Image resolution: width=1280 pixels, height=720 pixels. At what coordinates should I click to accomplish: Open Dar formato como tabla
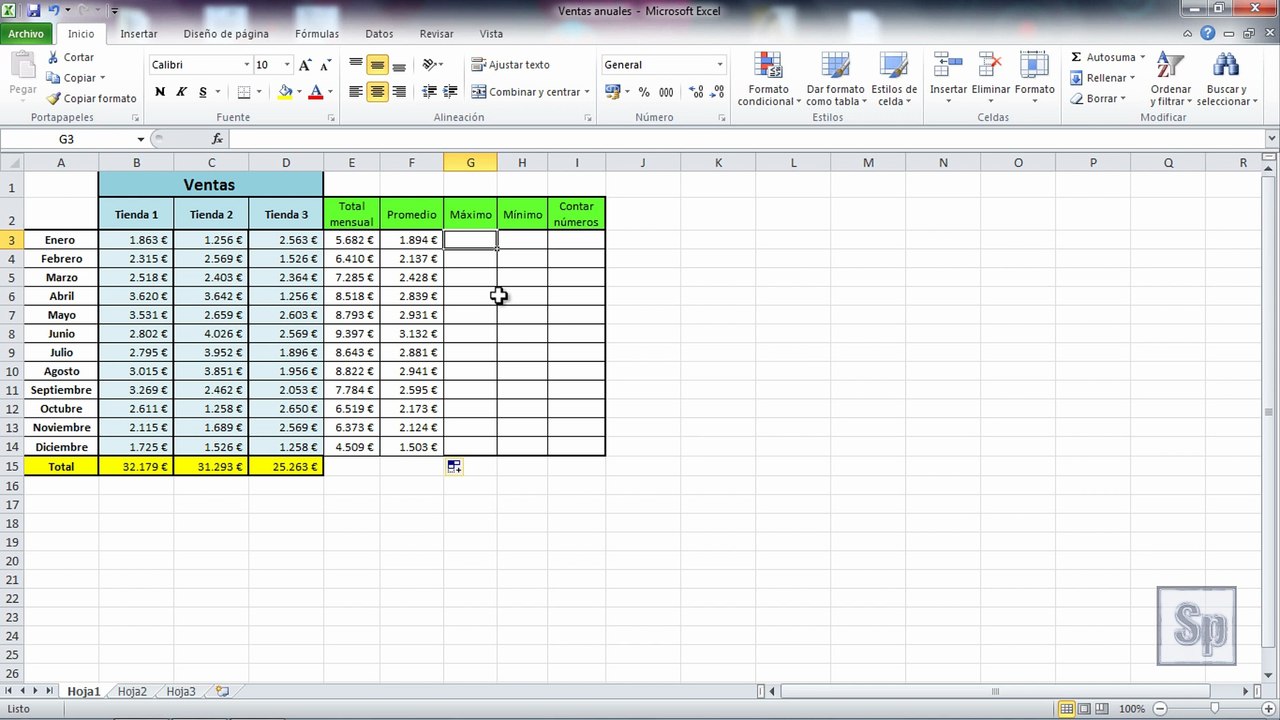pyautogui.click(x=834, y=80)
